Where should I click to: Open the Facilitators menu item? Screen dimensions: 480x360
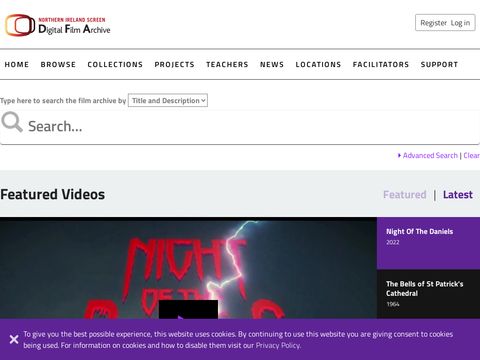(381, 64)
